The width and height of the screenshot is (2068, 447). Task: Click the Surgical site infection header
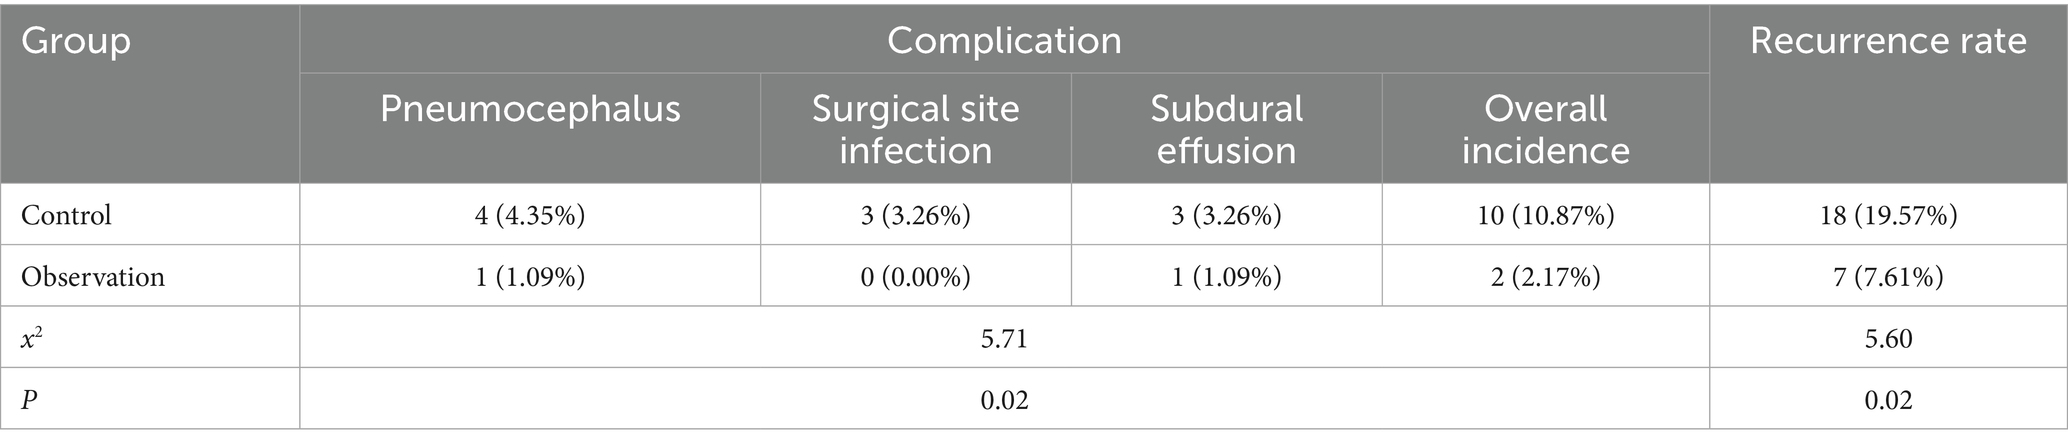click(x=915, y=129)
